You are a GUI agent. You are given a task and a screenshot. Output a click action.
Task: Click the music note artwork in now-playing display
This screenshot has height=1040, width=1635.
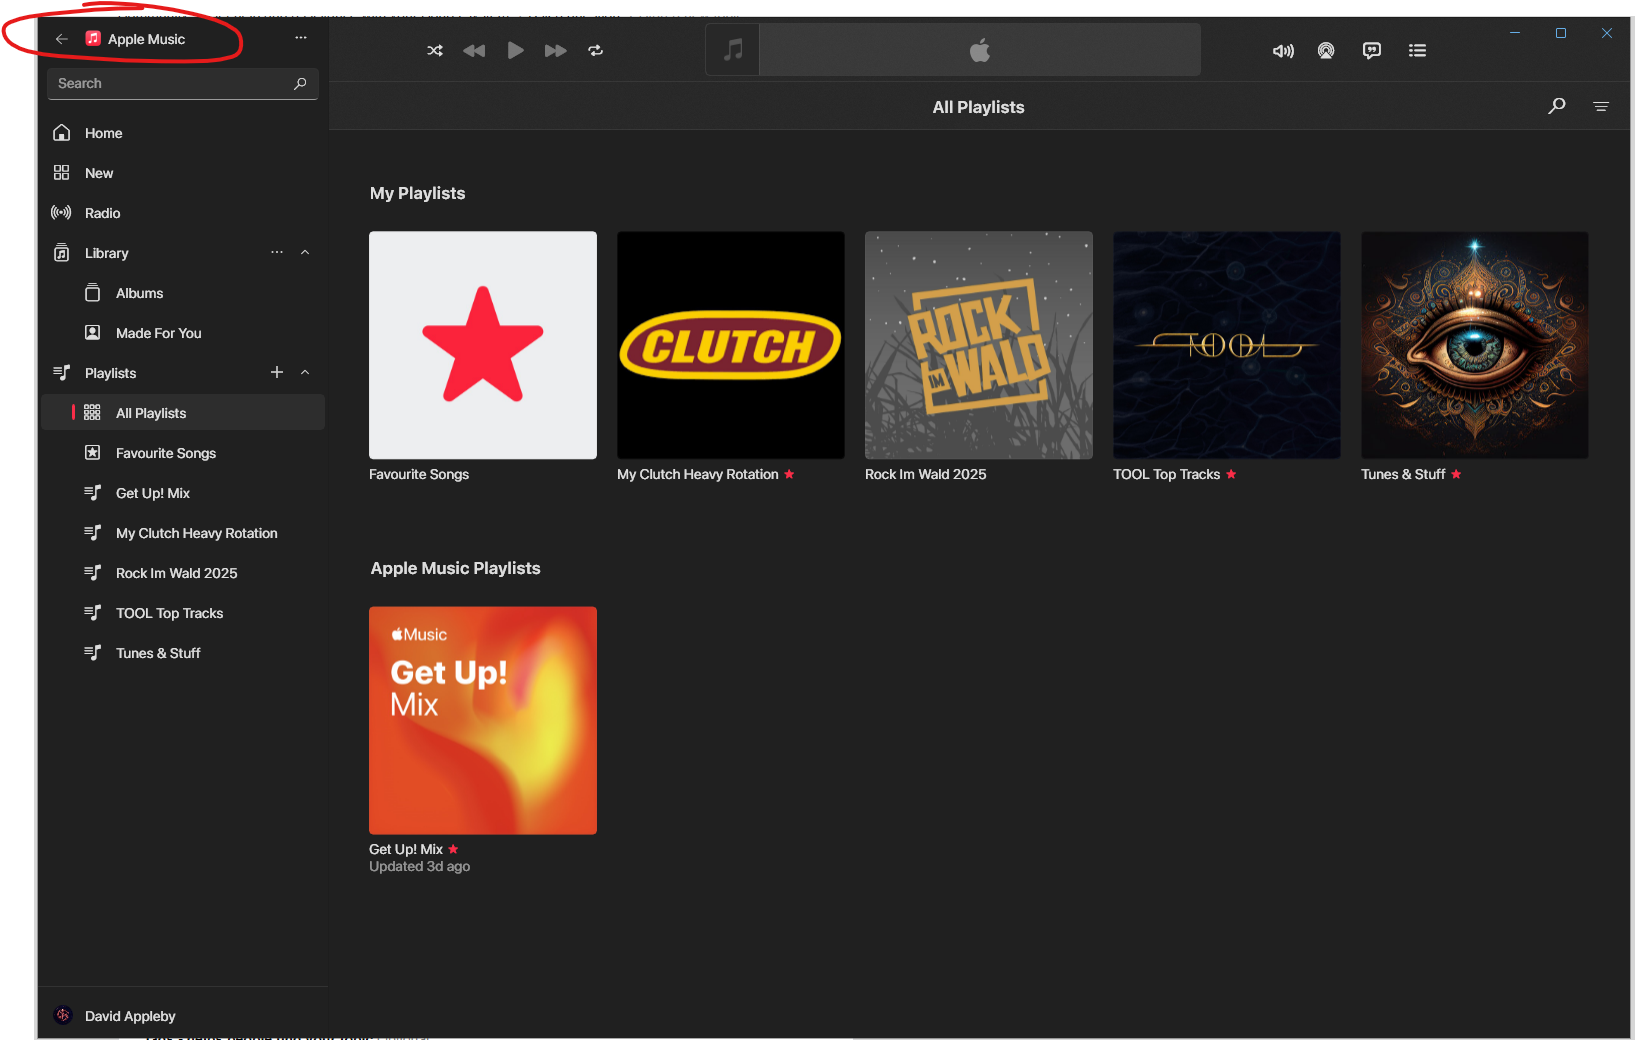(x=733, y=50)
